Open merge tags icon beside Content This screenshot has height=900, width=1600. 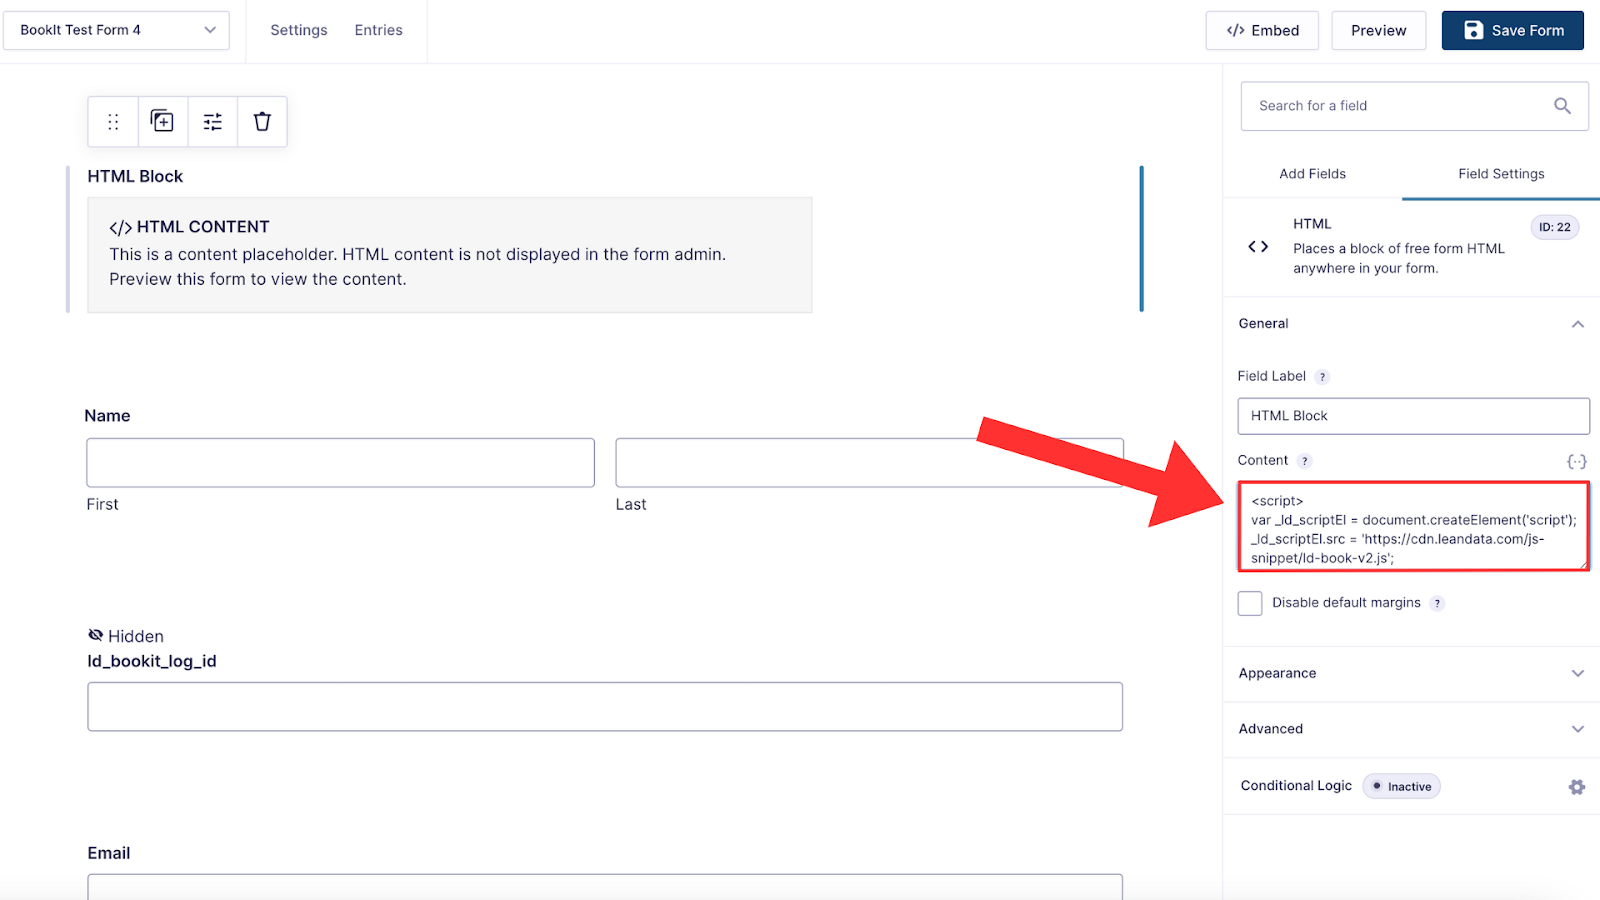(x=1577, y=461)
